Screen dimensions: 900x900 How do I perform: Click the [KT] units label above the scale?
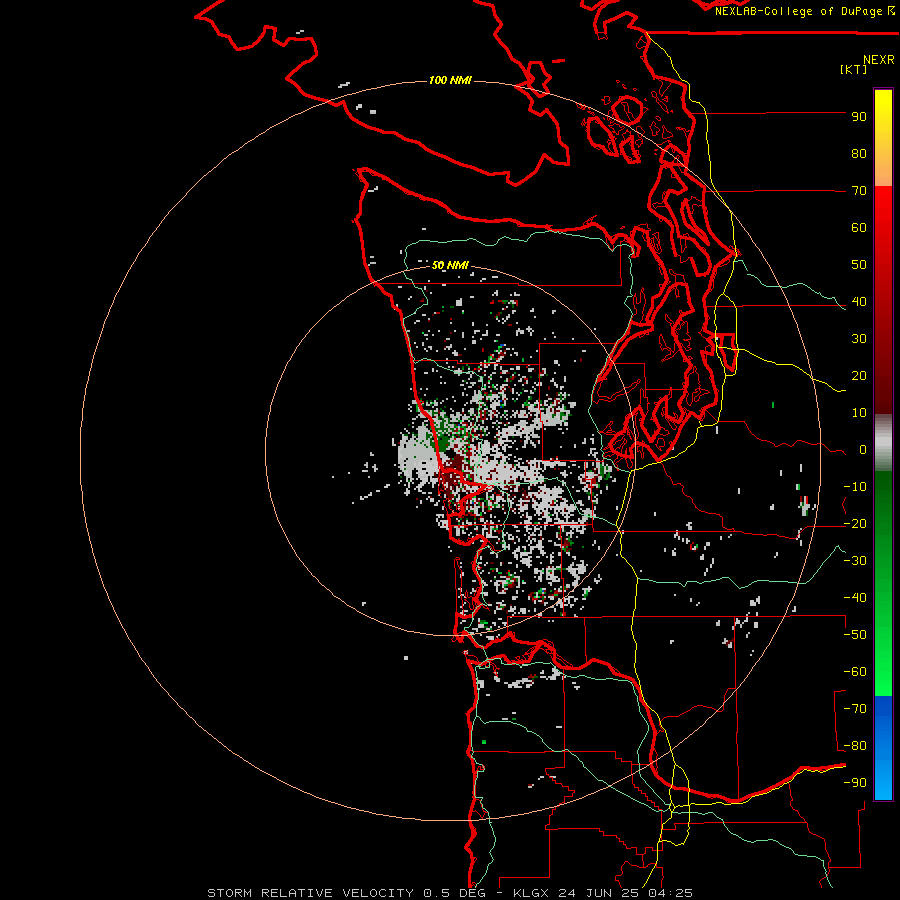coord(853,70)
